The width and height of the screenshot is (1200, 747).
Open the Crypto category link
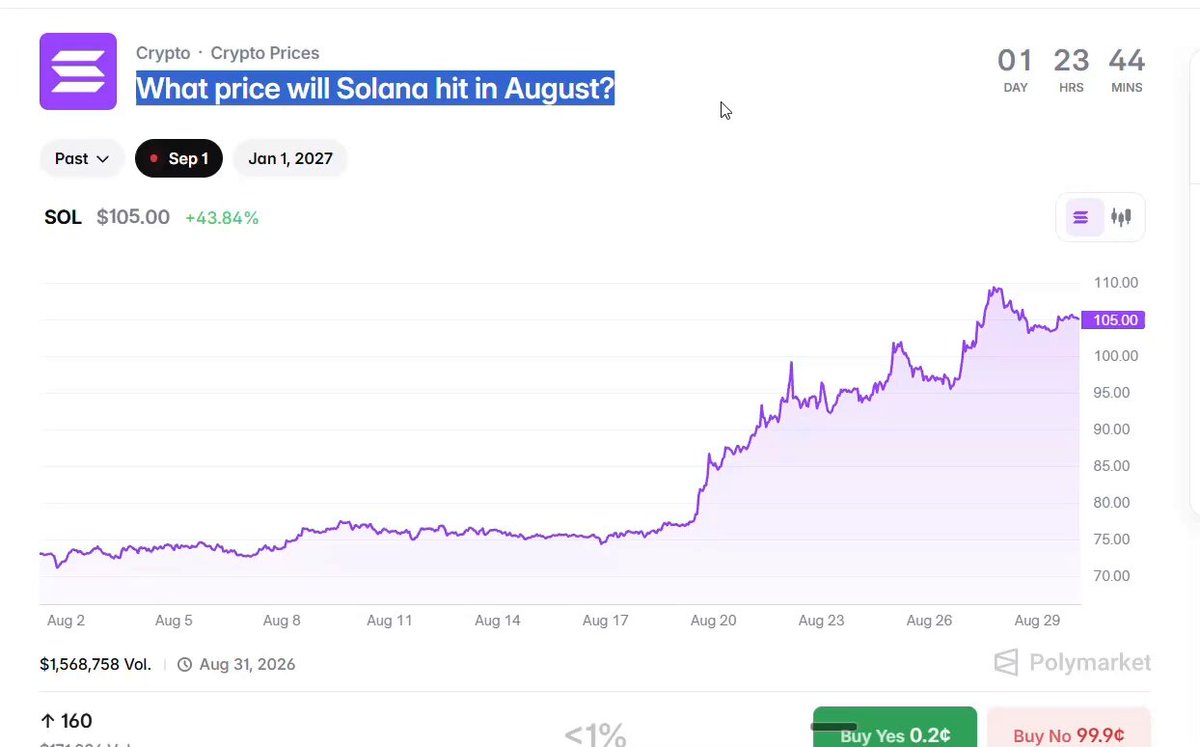(163, 53)
